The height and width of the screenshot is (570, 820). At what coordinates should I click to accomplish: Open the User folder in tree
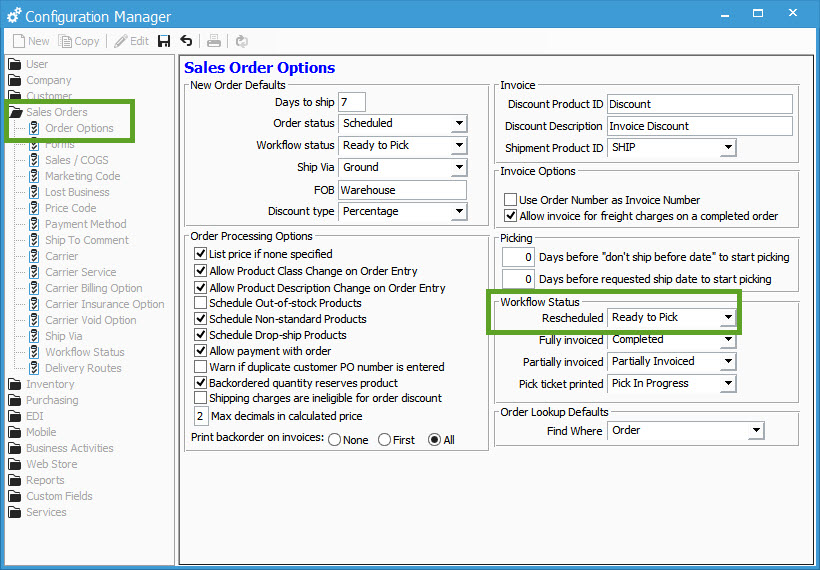(x=29, y=64)
